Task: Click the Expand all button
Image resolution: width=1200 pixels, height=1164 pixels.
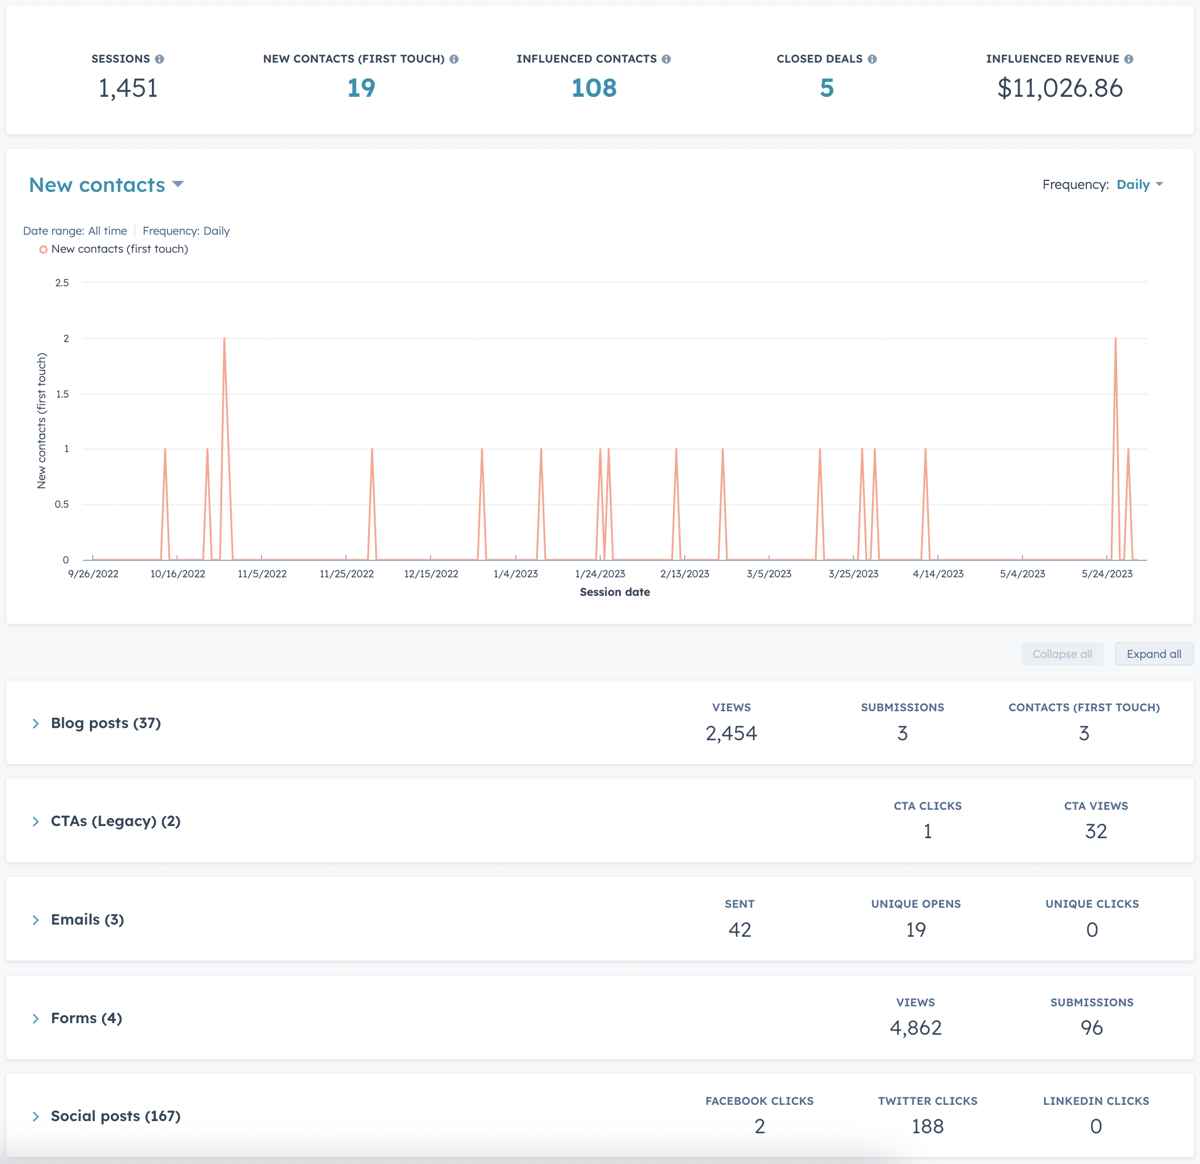Action: point(1154,653)
